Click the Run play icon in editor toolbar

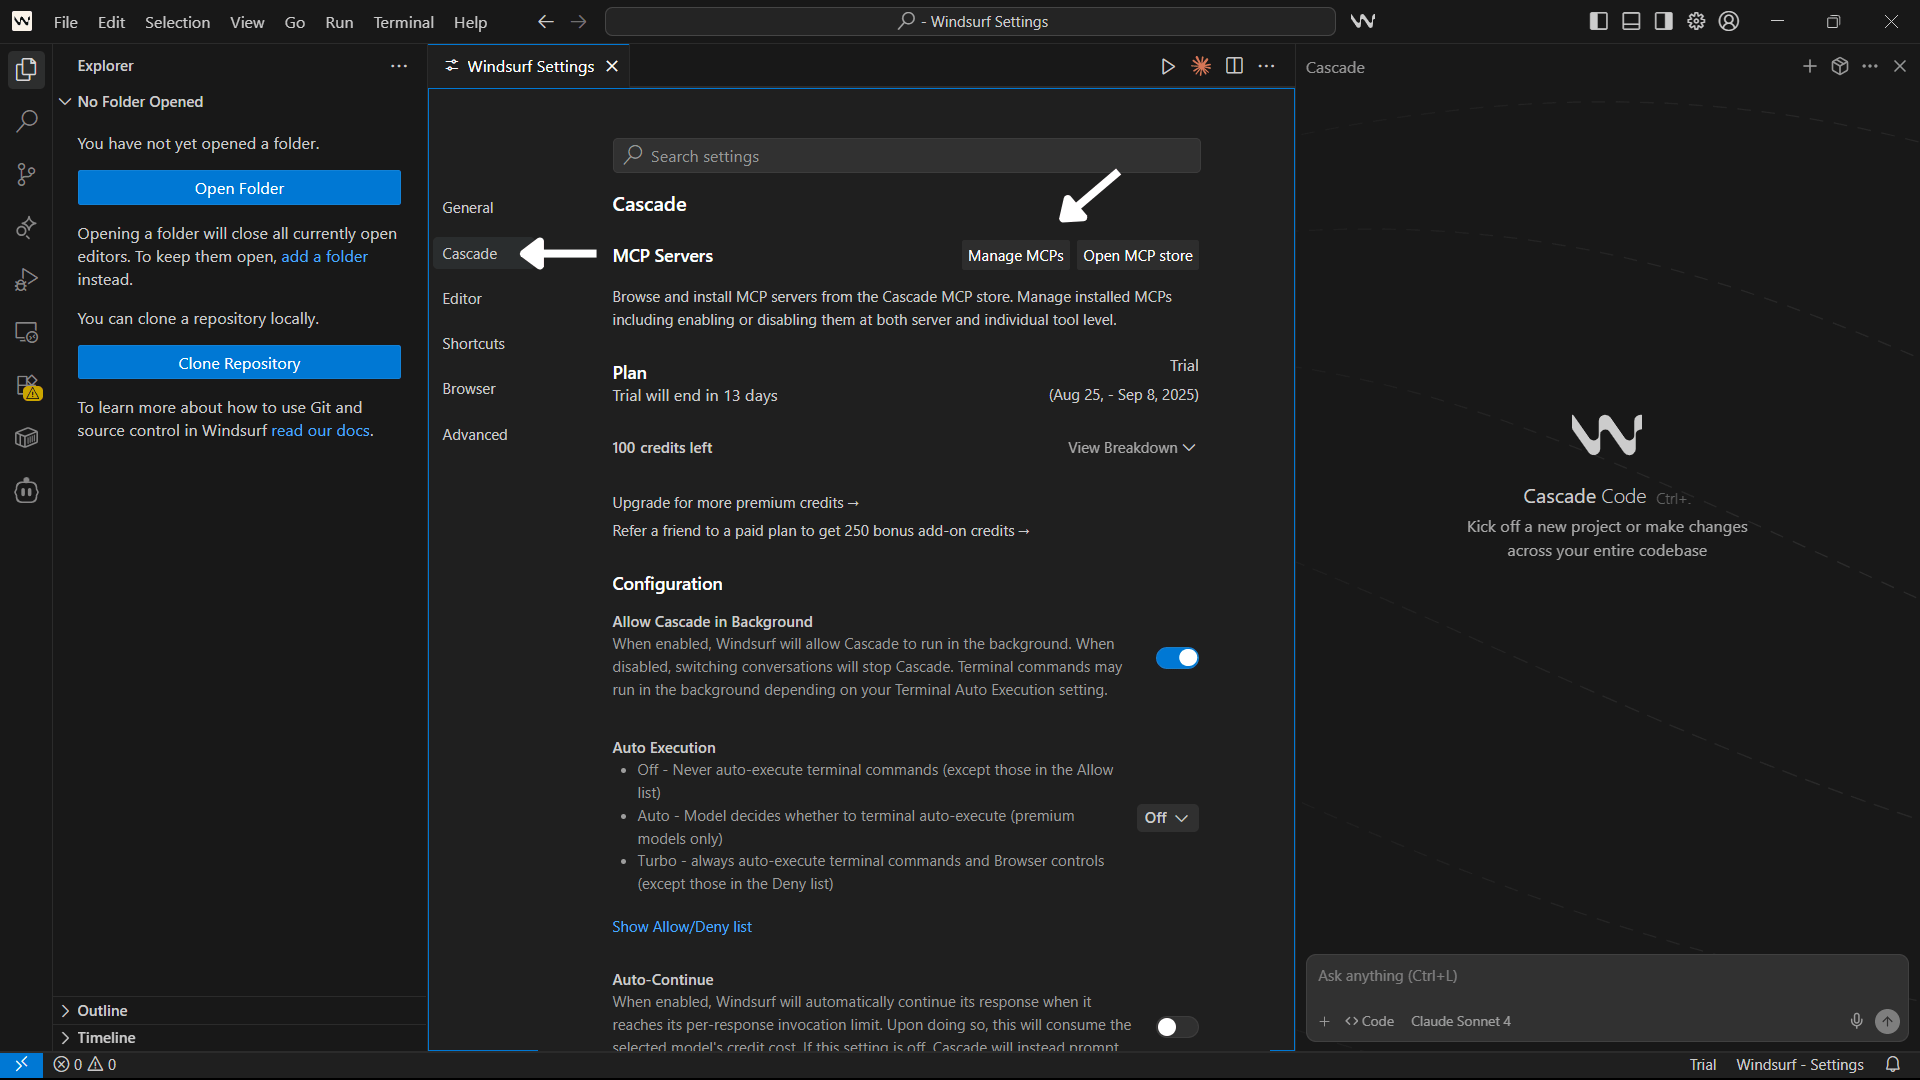(x=1168, y=66)
